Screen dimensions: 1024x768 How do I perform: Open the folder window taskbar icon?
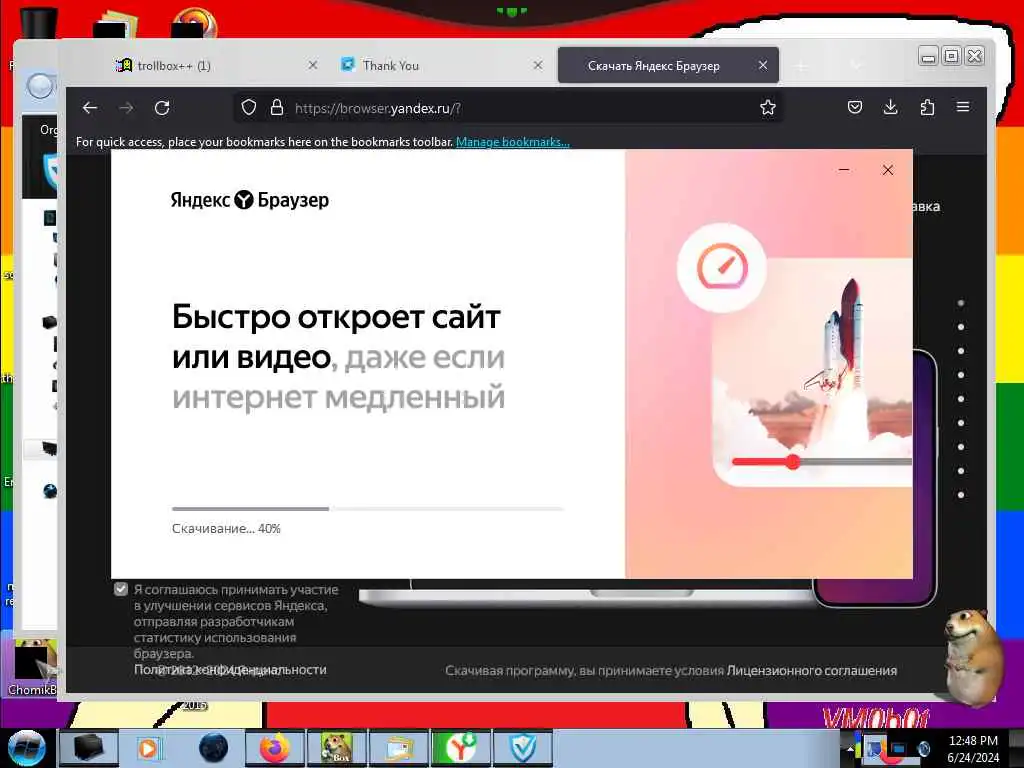pyautogui.click(x=399, y=748)
